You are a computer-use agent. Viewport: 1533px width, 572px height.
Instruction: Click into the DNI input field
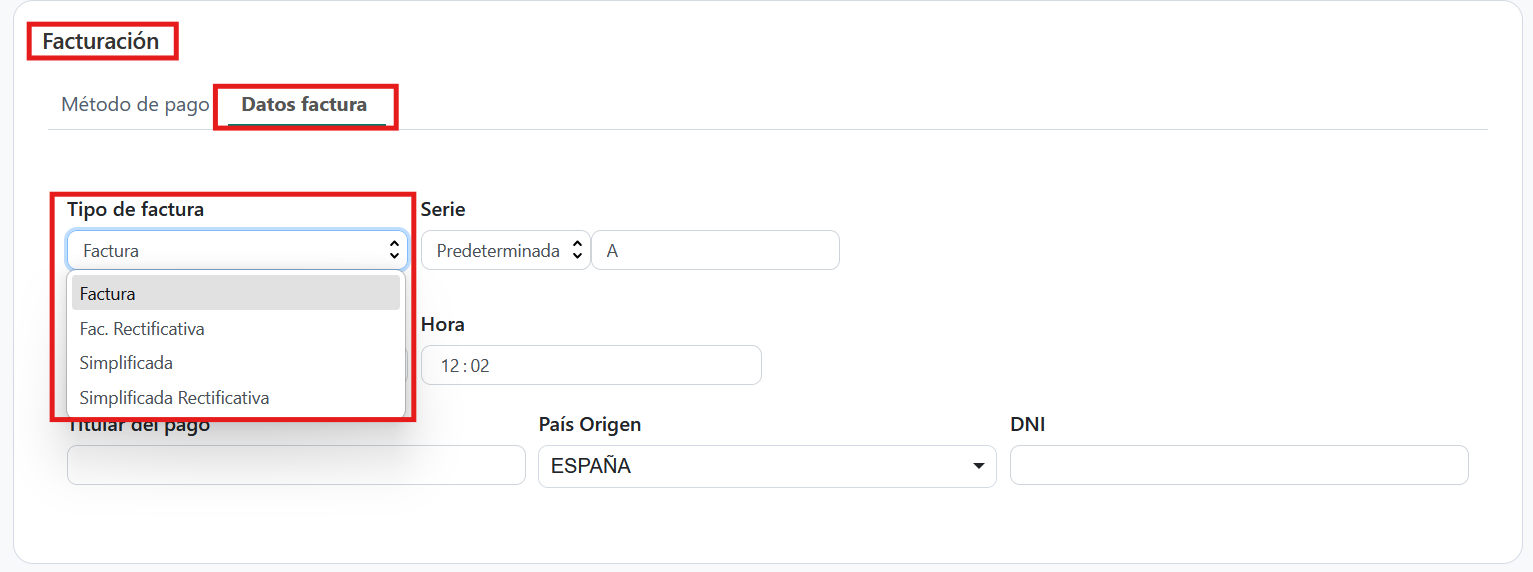tap(1238, 466)
